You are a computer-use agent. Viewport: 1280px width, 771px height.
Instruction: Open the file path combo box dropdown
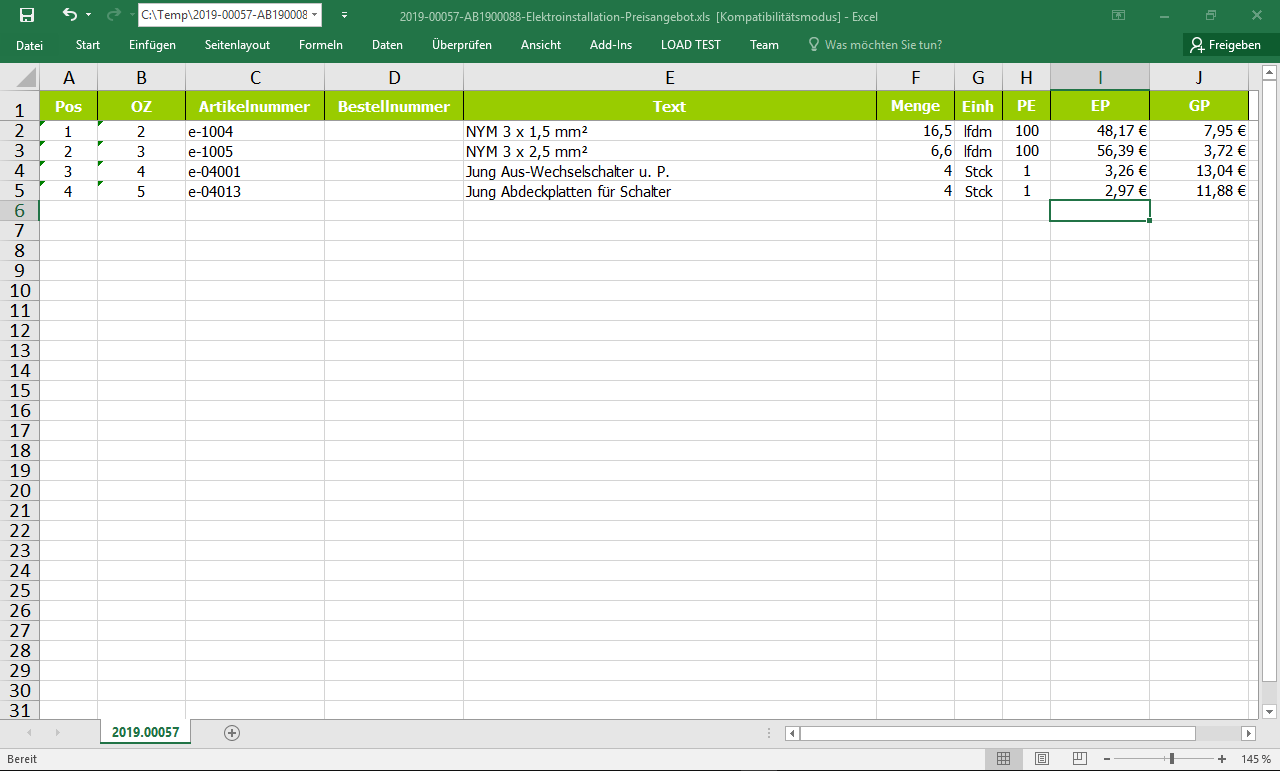click(315, 15)
